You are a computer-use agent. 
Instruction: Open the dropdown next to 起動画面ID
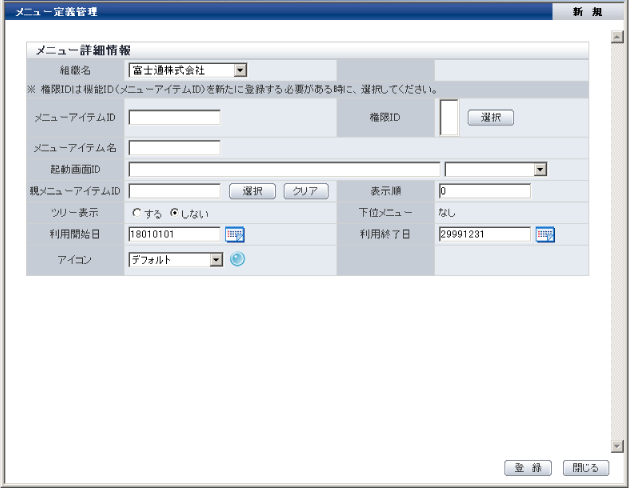[x=496, y=170]
